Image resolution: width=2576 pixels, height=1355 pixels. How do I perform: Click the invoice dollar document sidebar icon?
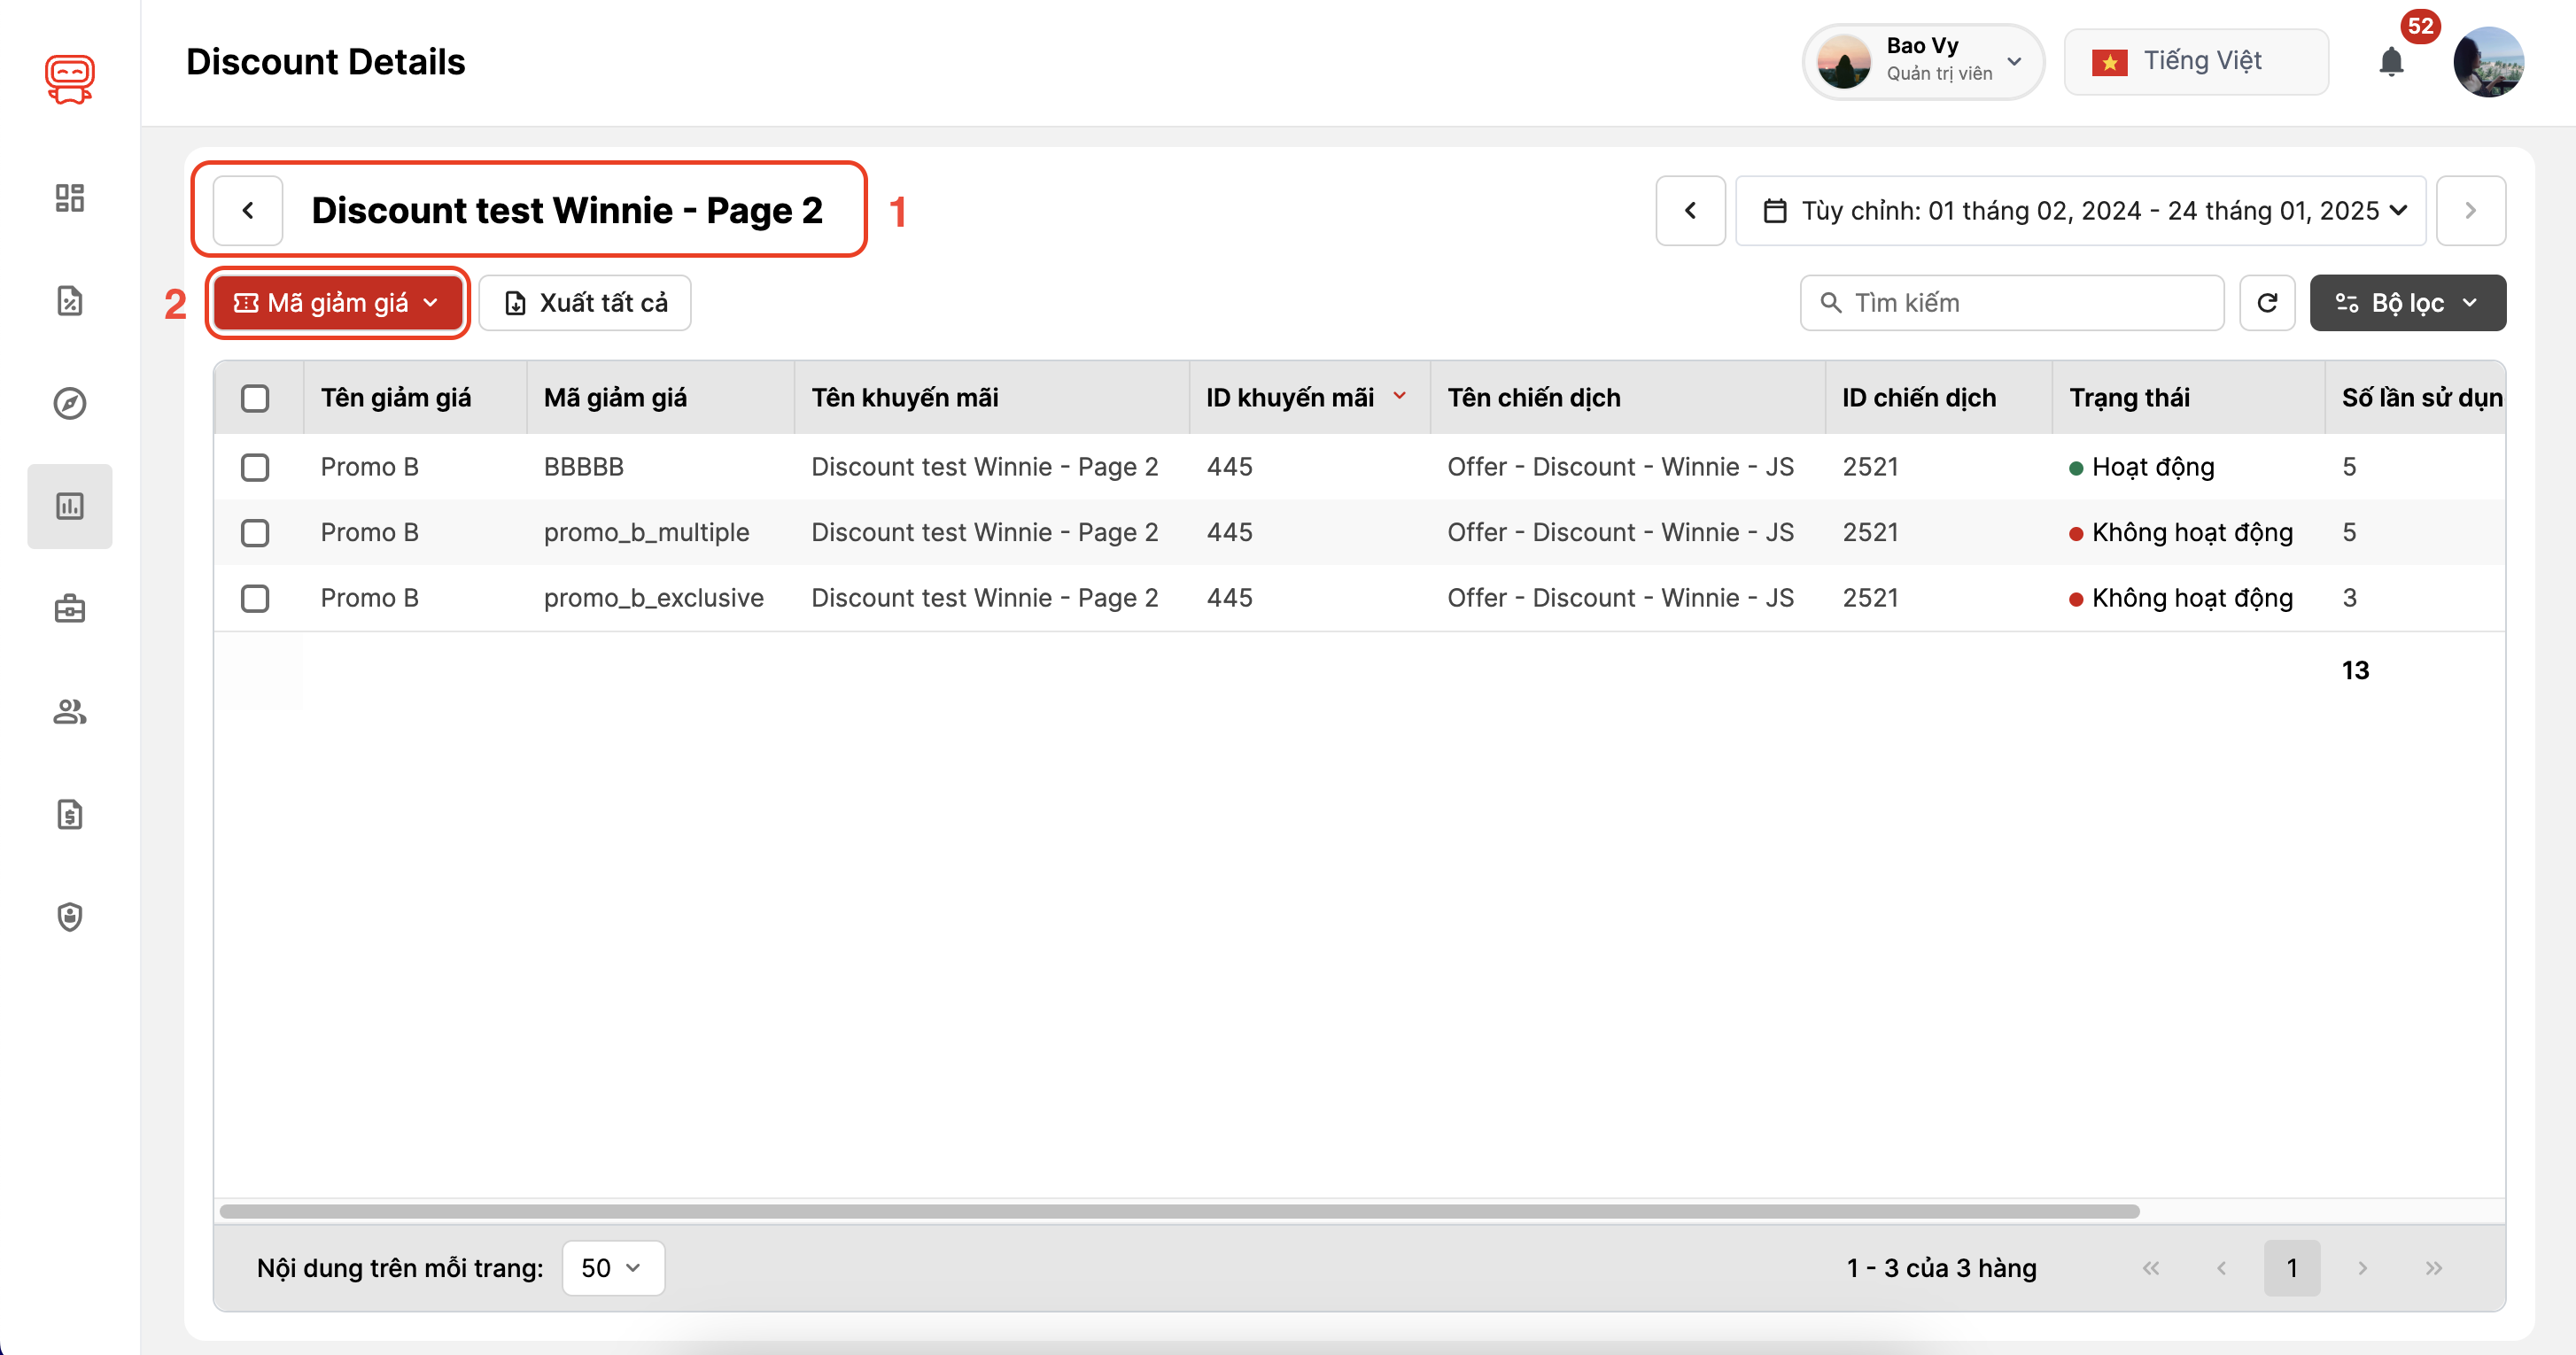69,814
